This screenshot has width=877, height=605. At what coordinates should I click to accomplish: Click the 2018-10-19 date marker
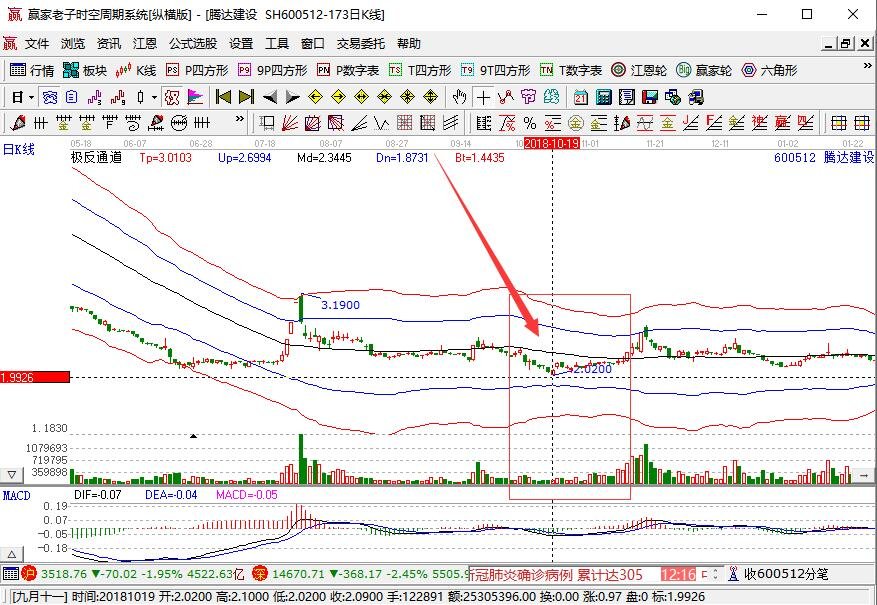point(551,144)
